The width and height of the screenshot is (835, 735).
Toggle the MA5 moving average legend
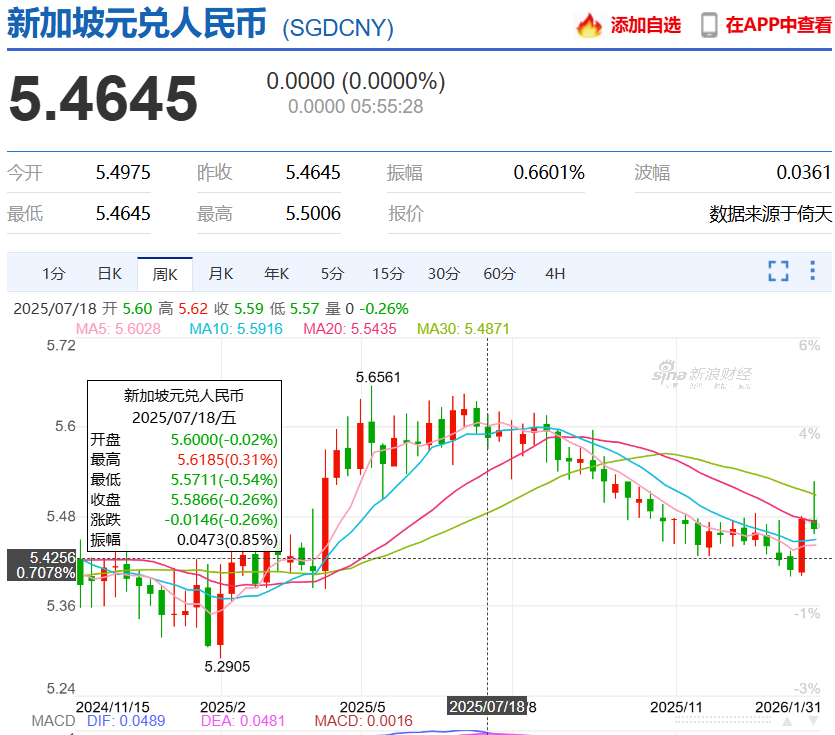pyautogui.click(x=118, y=328)
